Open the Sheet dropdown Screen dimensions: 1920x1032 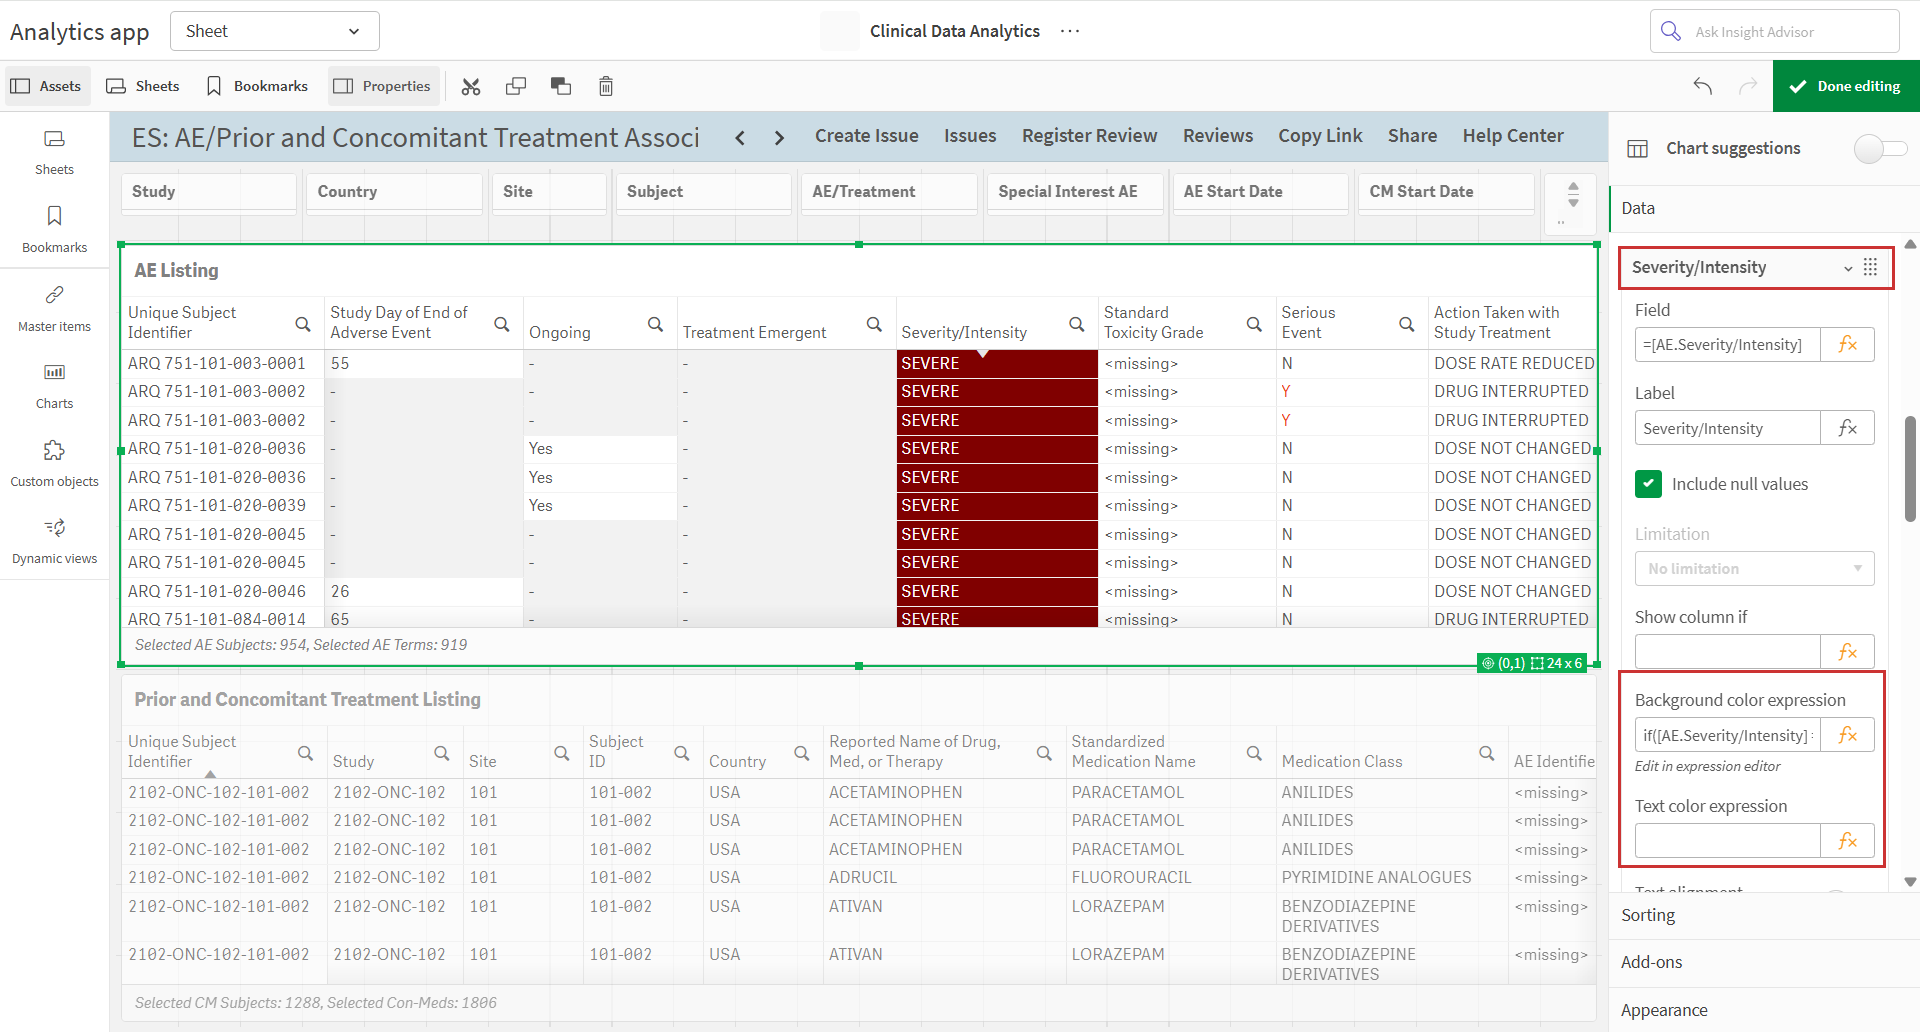tap(275, 31)
